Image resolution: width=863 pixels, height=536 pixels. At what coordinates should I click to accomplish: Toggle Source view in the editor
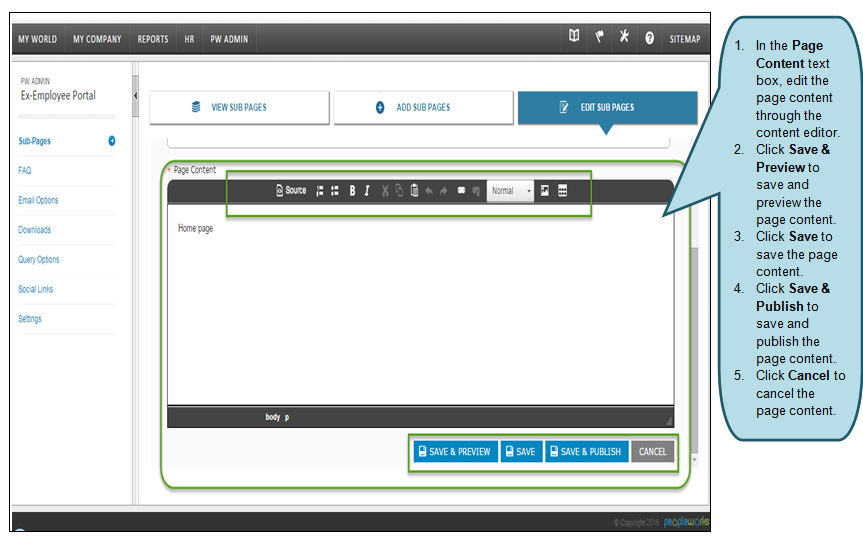[291, 191]
